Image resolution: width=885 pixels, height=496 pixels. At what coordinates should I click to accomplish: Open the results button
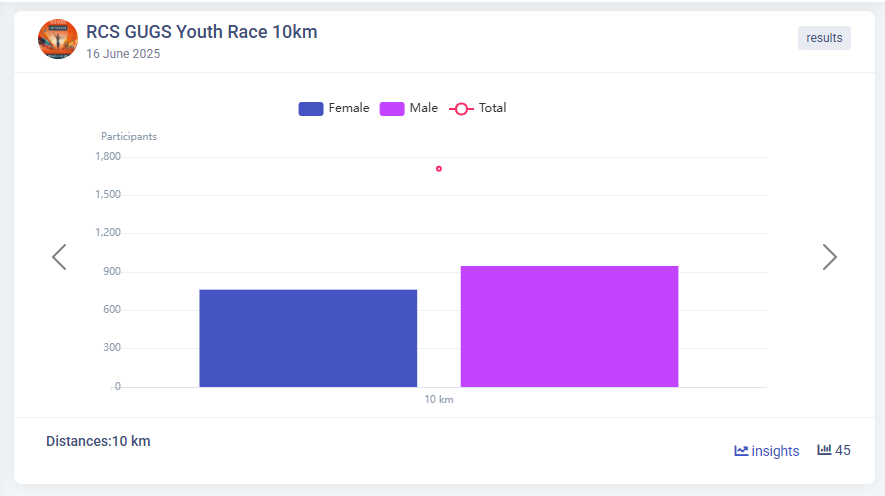824,38
